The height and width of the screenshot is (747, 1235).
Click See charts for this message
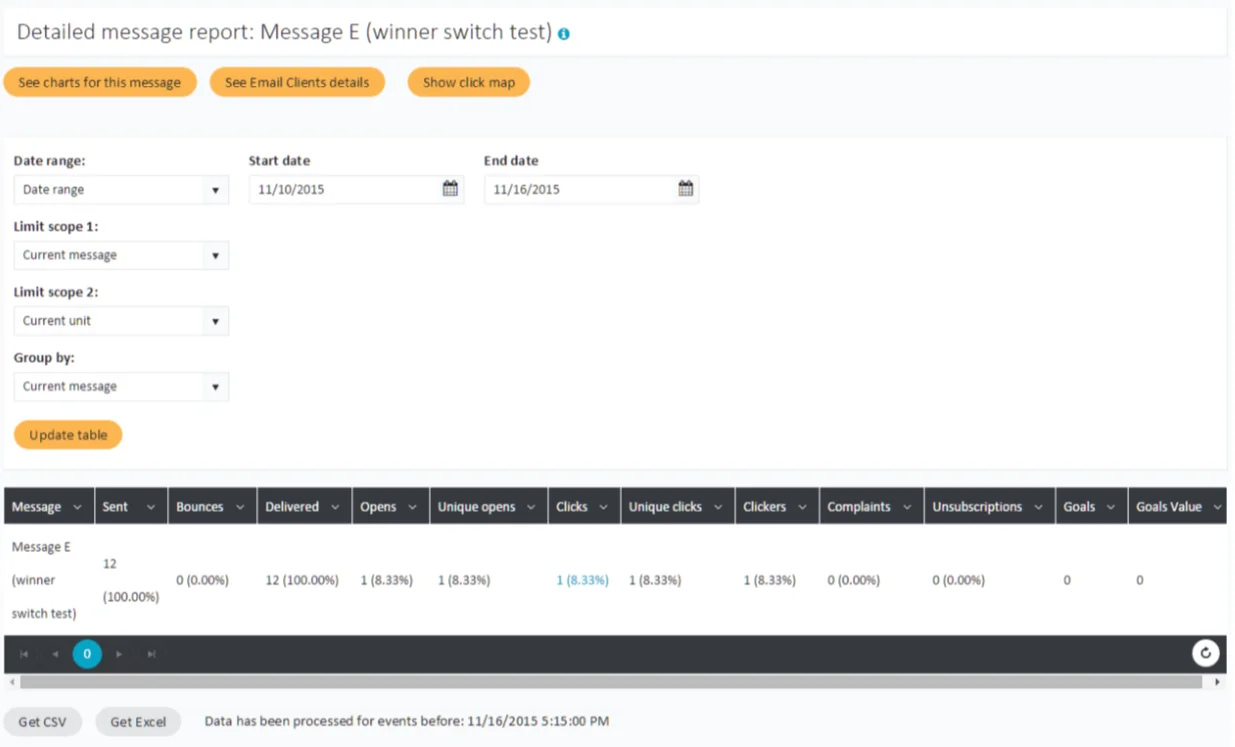pyautogui.click(x=100, y=82)
